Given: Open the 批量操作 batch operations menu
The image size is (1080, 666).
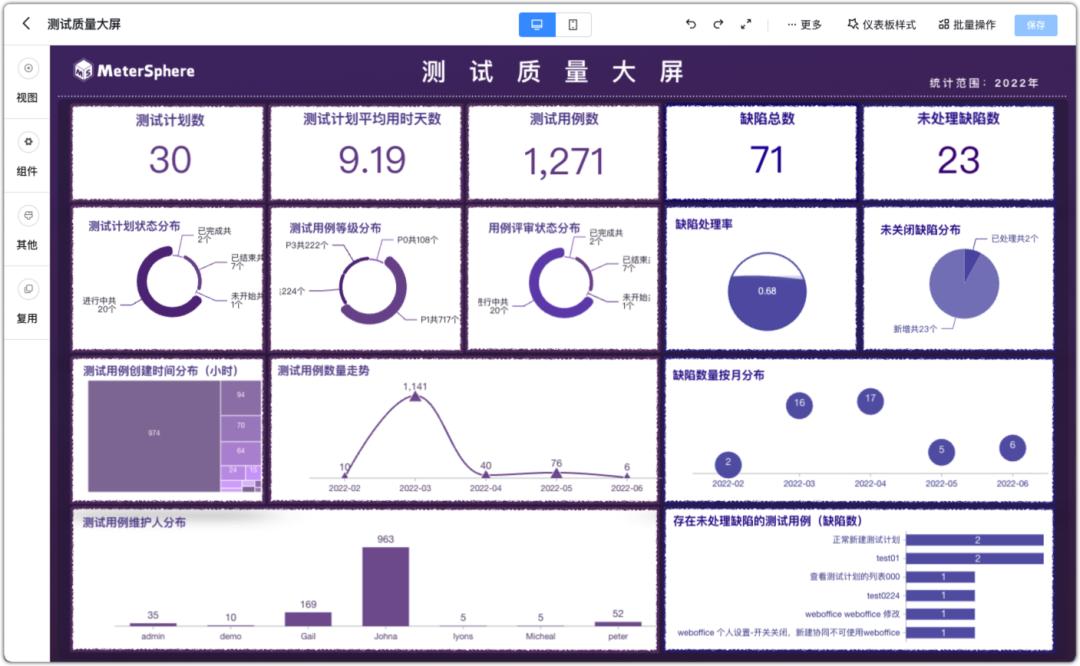Looking at the screenshot, I should click(968, 24).
